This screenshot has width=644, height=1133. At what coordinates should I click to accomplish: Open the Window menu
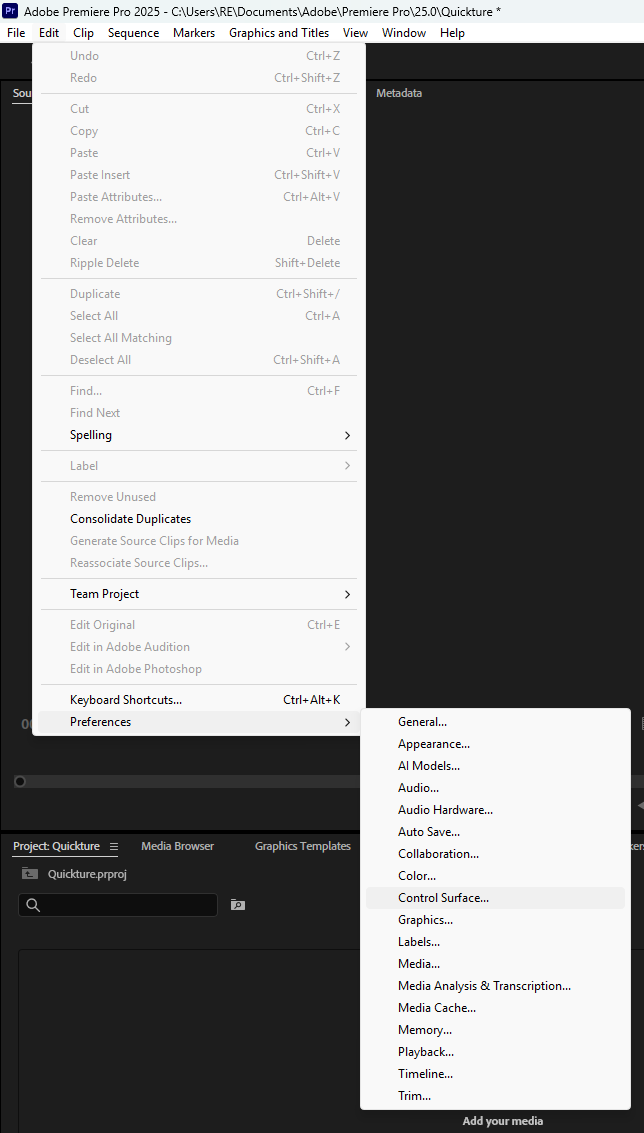tap(404, 33)
